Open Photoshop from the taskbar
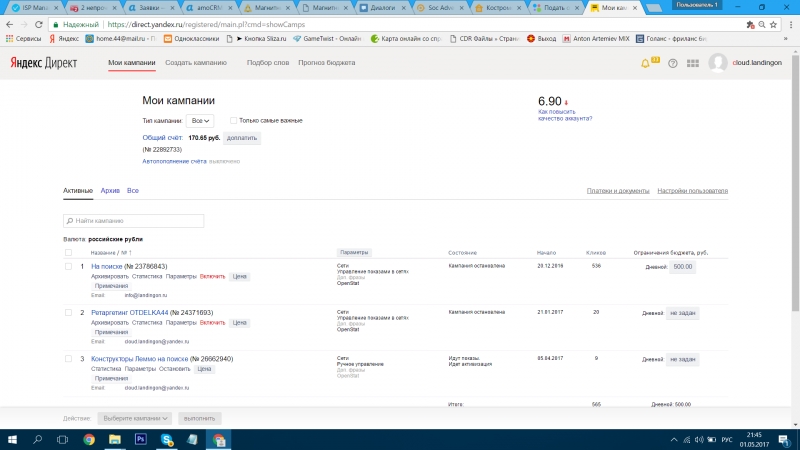 point(141,439)
